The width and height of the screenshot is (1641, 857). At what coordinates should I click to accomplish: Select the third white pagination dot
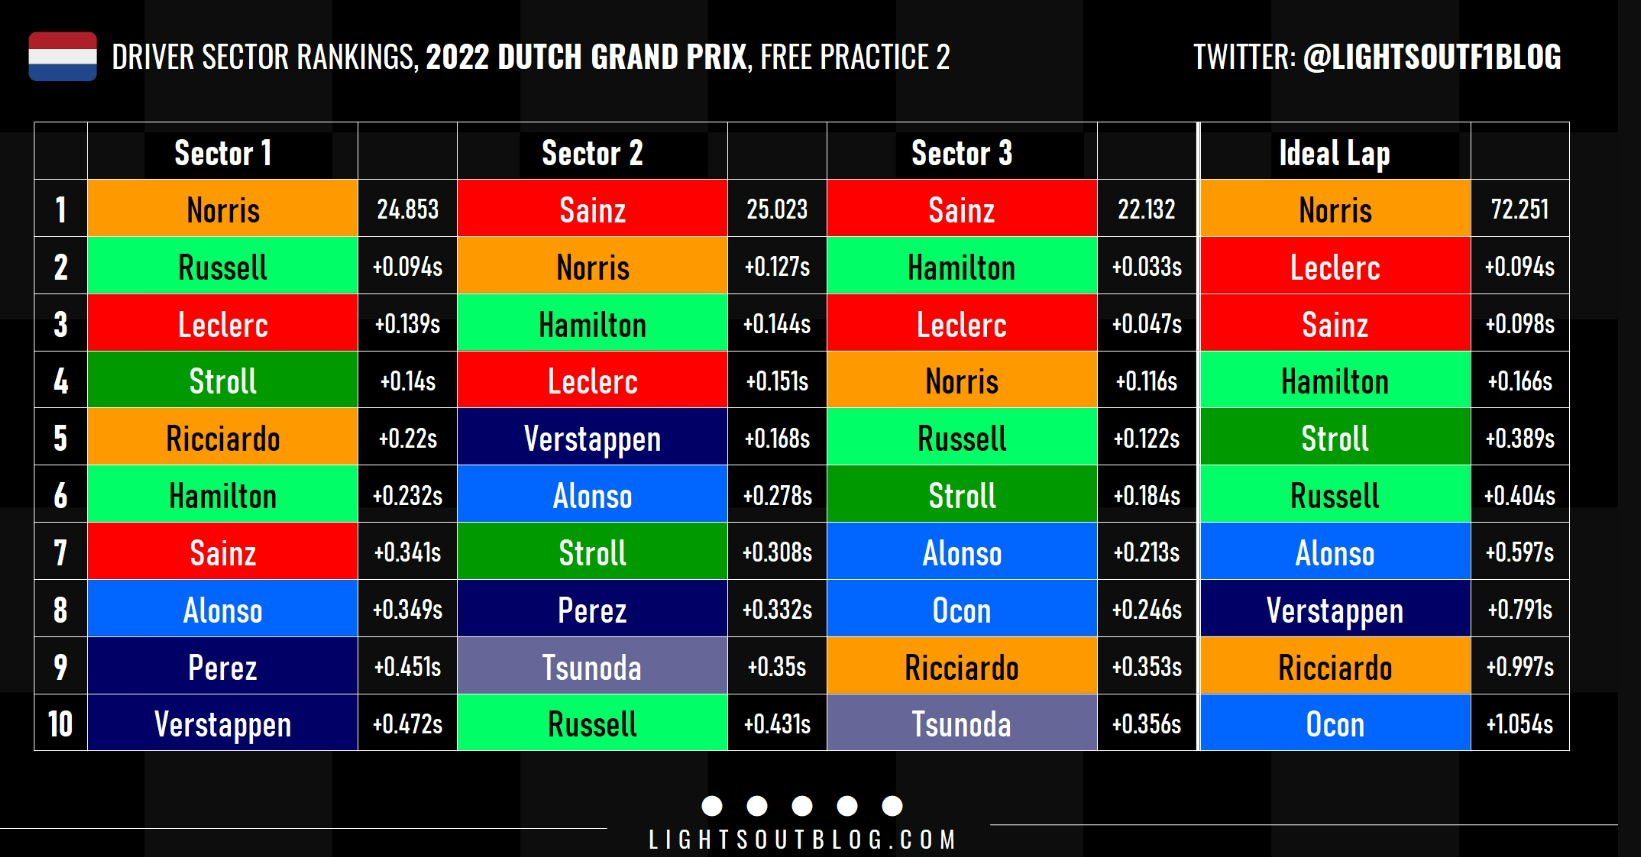[802, 806]
